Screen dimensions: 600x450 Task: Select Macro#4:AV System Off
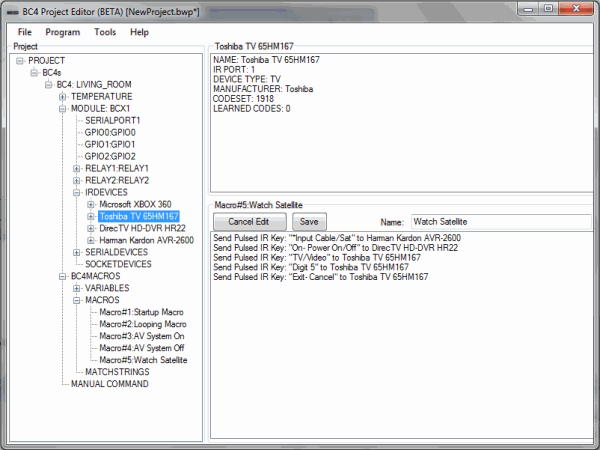[x=142, y=348]
